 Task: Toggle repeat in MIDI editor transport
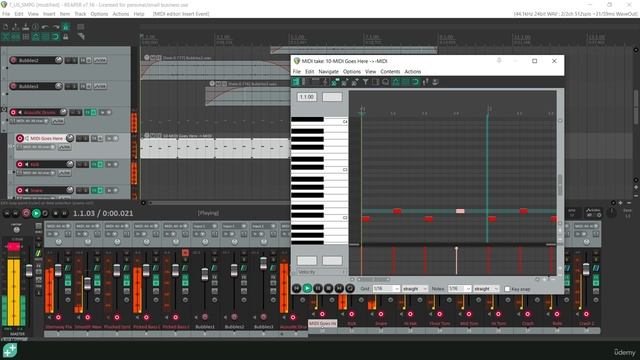(x=350, y=288)
